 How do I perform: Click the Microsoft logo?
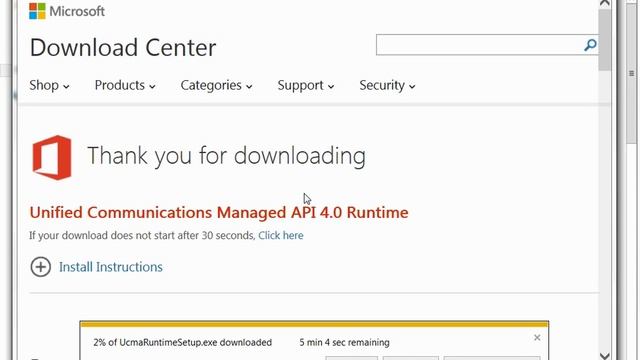67,11
